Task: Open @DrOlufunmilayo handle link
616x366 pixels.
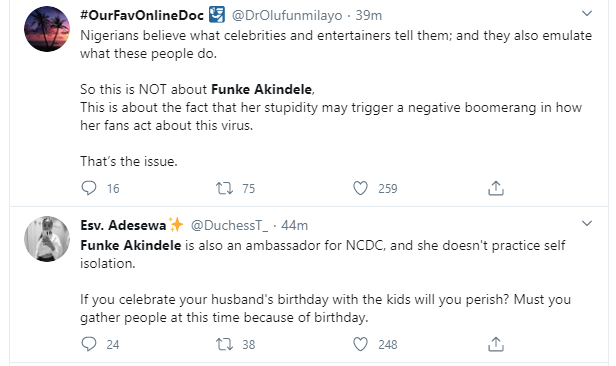Action: (287, 15)
